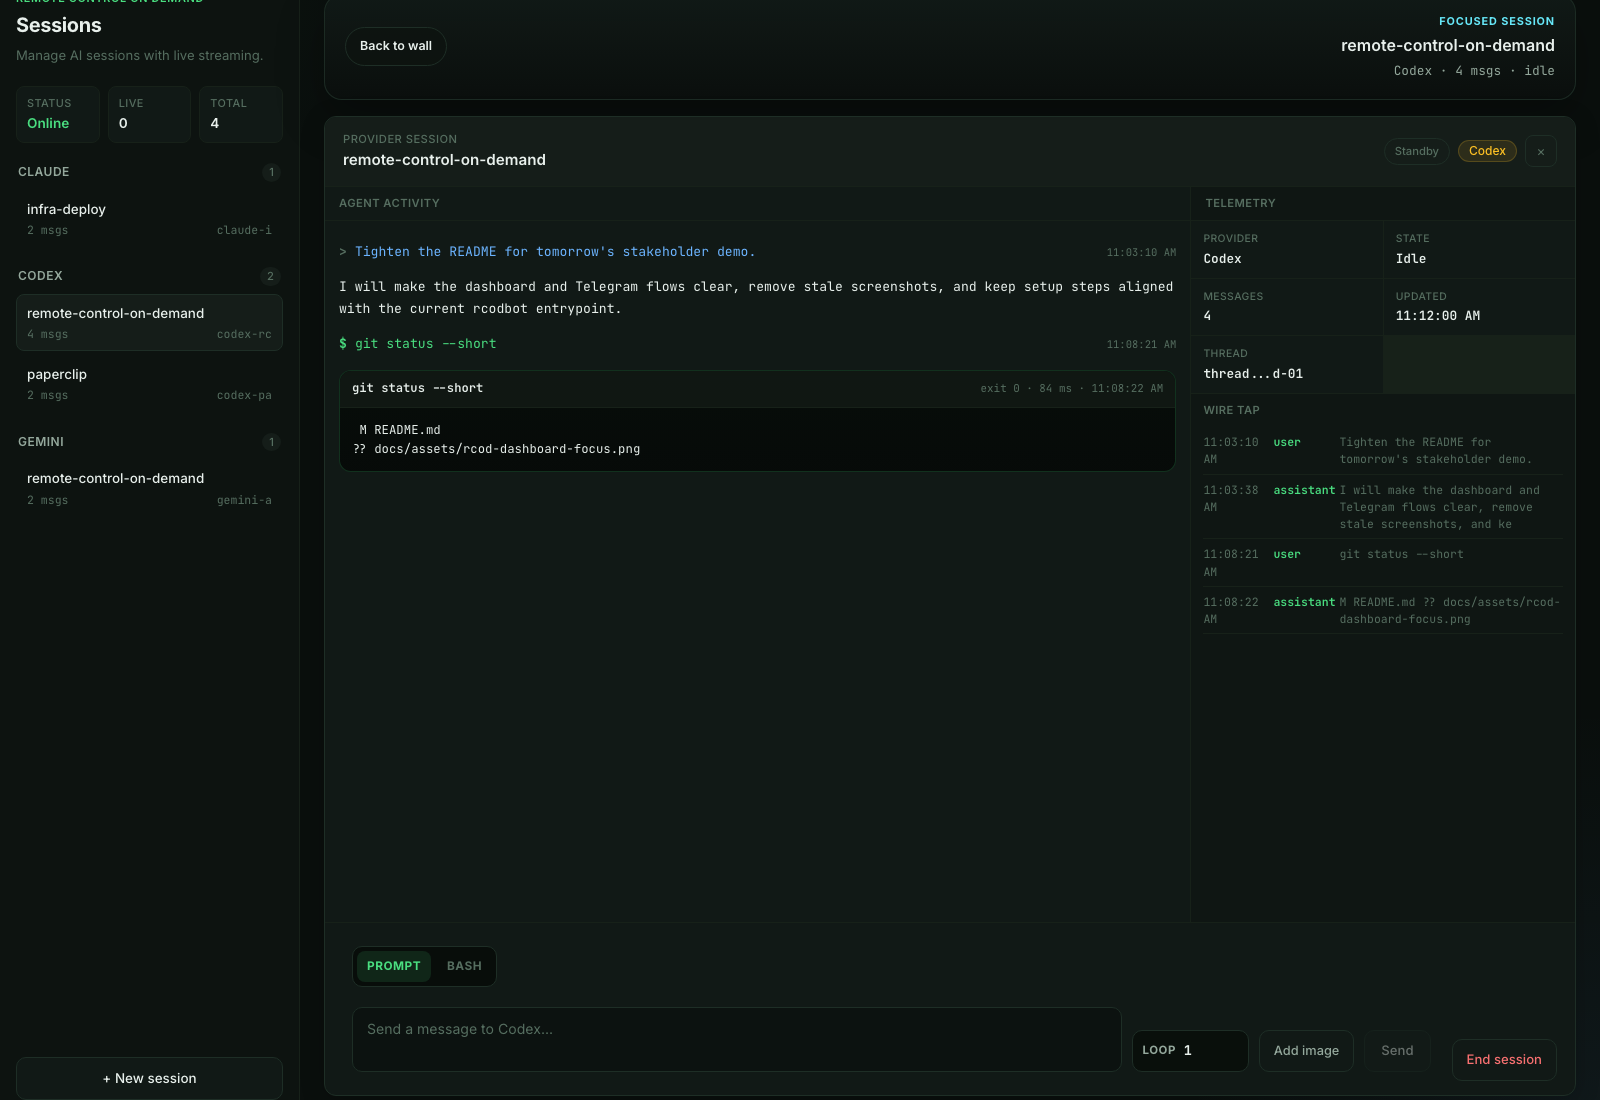Click the Online status value
The width and height of the screenshot is (1600, 1100).
pyautogui.click(x=48, y=123)
